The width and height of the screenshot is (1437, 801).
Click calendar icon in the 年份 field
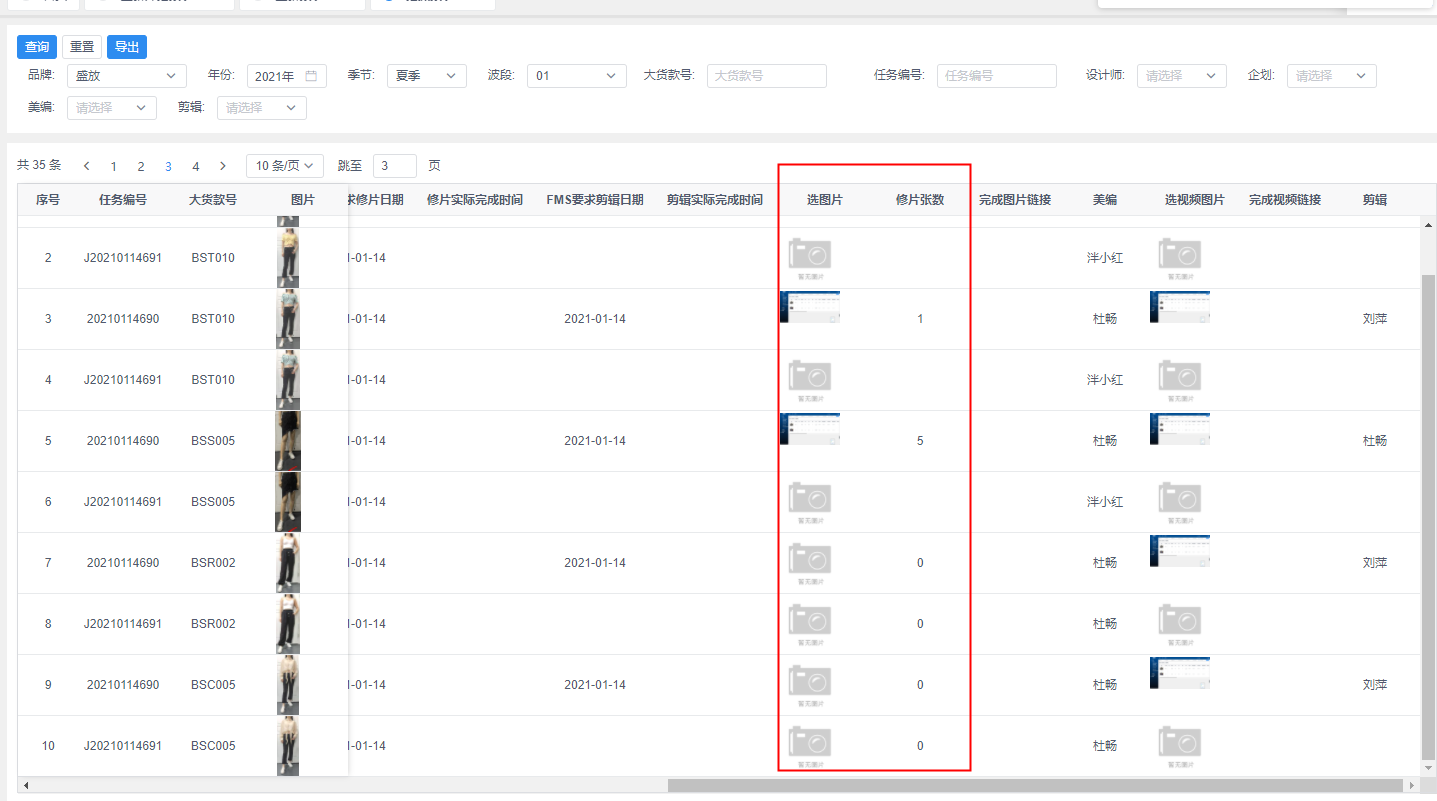(311, 76)
